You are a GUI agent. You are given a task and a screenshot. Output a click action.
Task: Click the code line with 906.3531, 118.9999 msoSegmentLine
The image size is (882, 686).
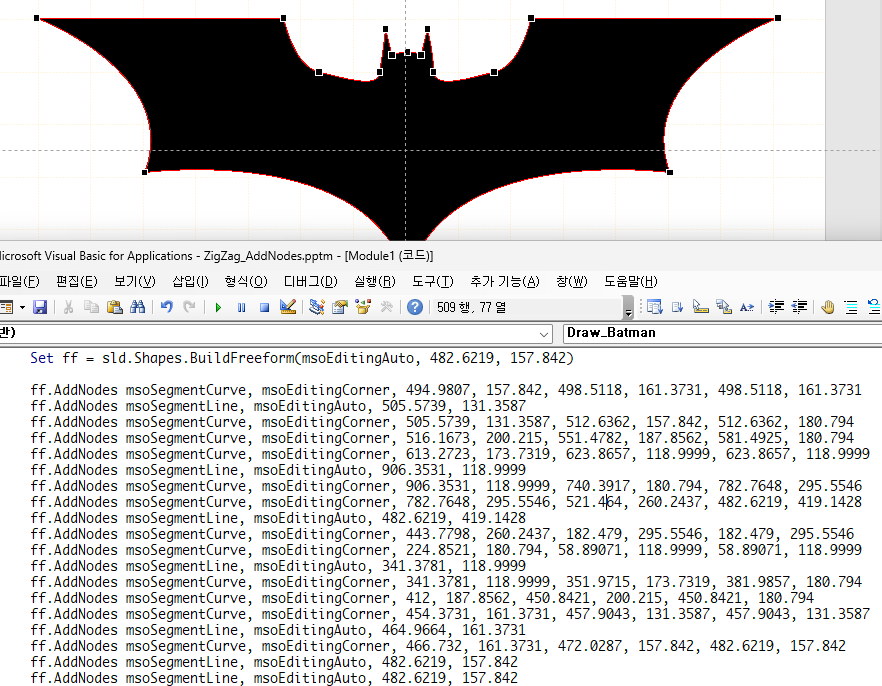tap(278, 470)
